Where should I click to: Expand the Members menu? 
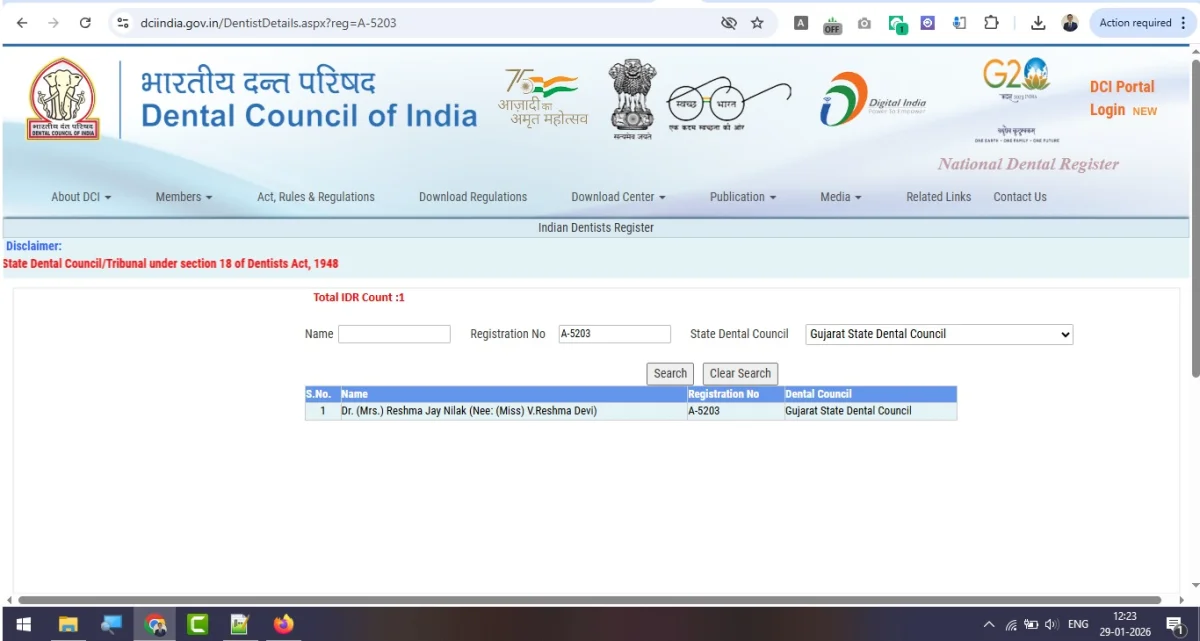tap(183, 197)
